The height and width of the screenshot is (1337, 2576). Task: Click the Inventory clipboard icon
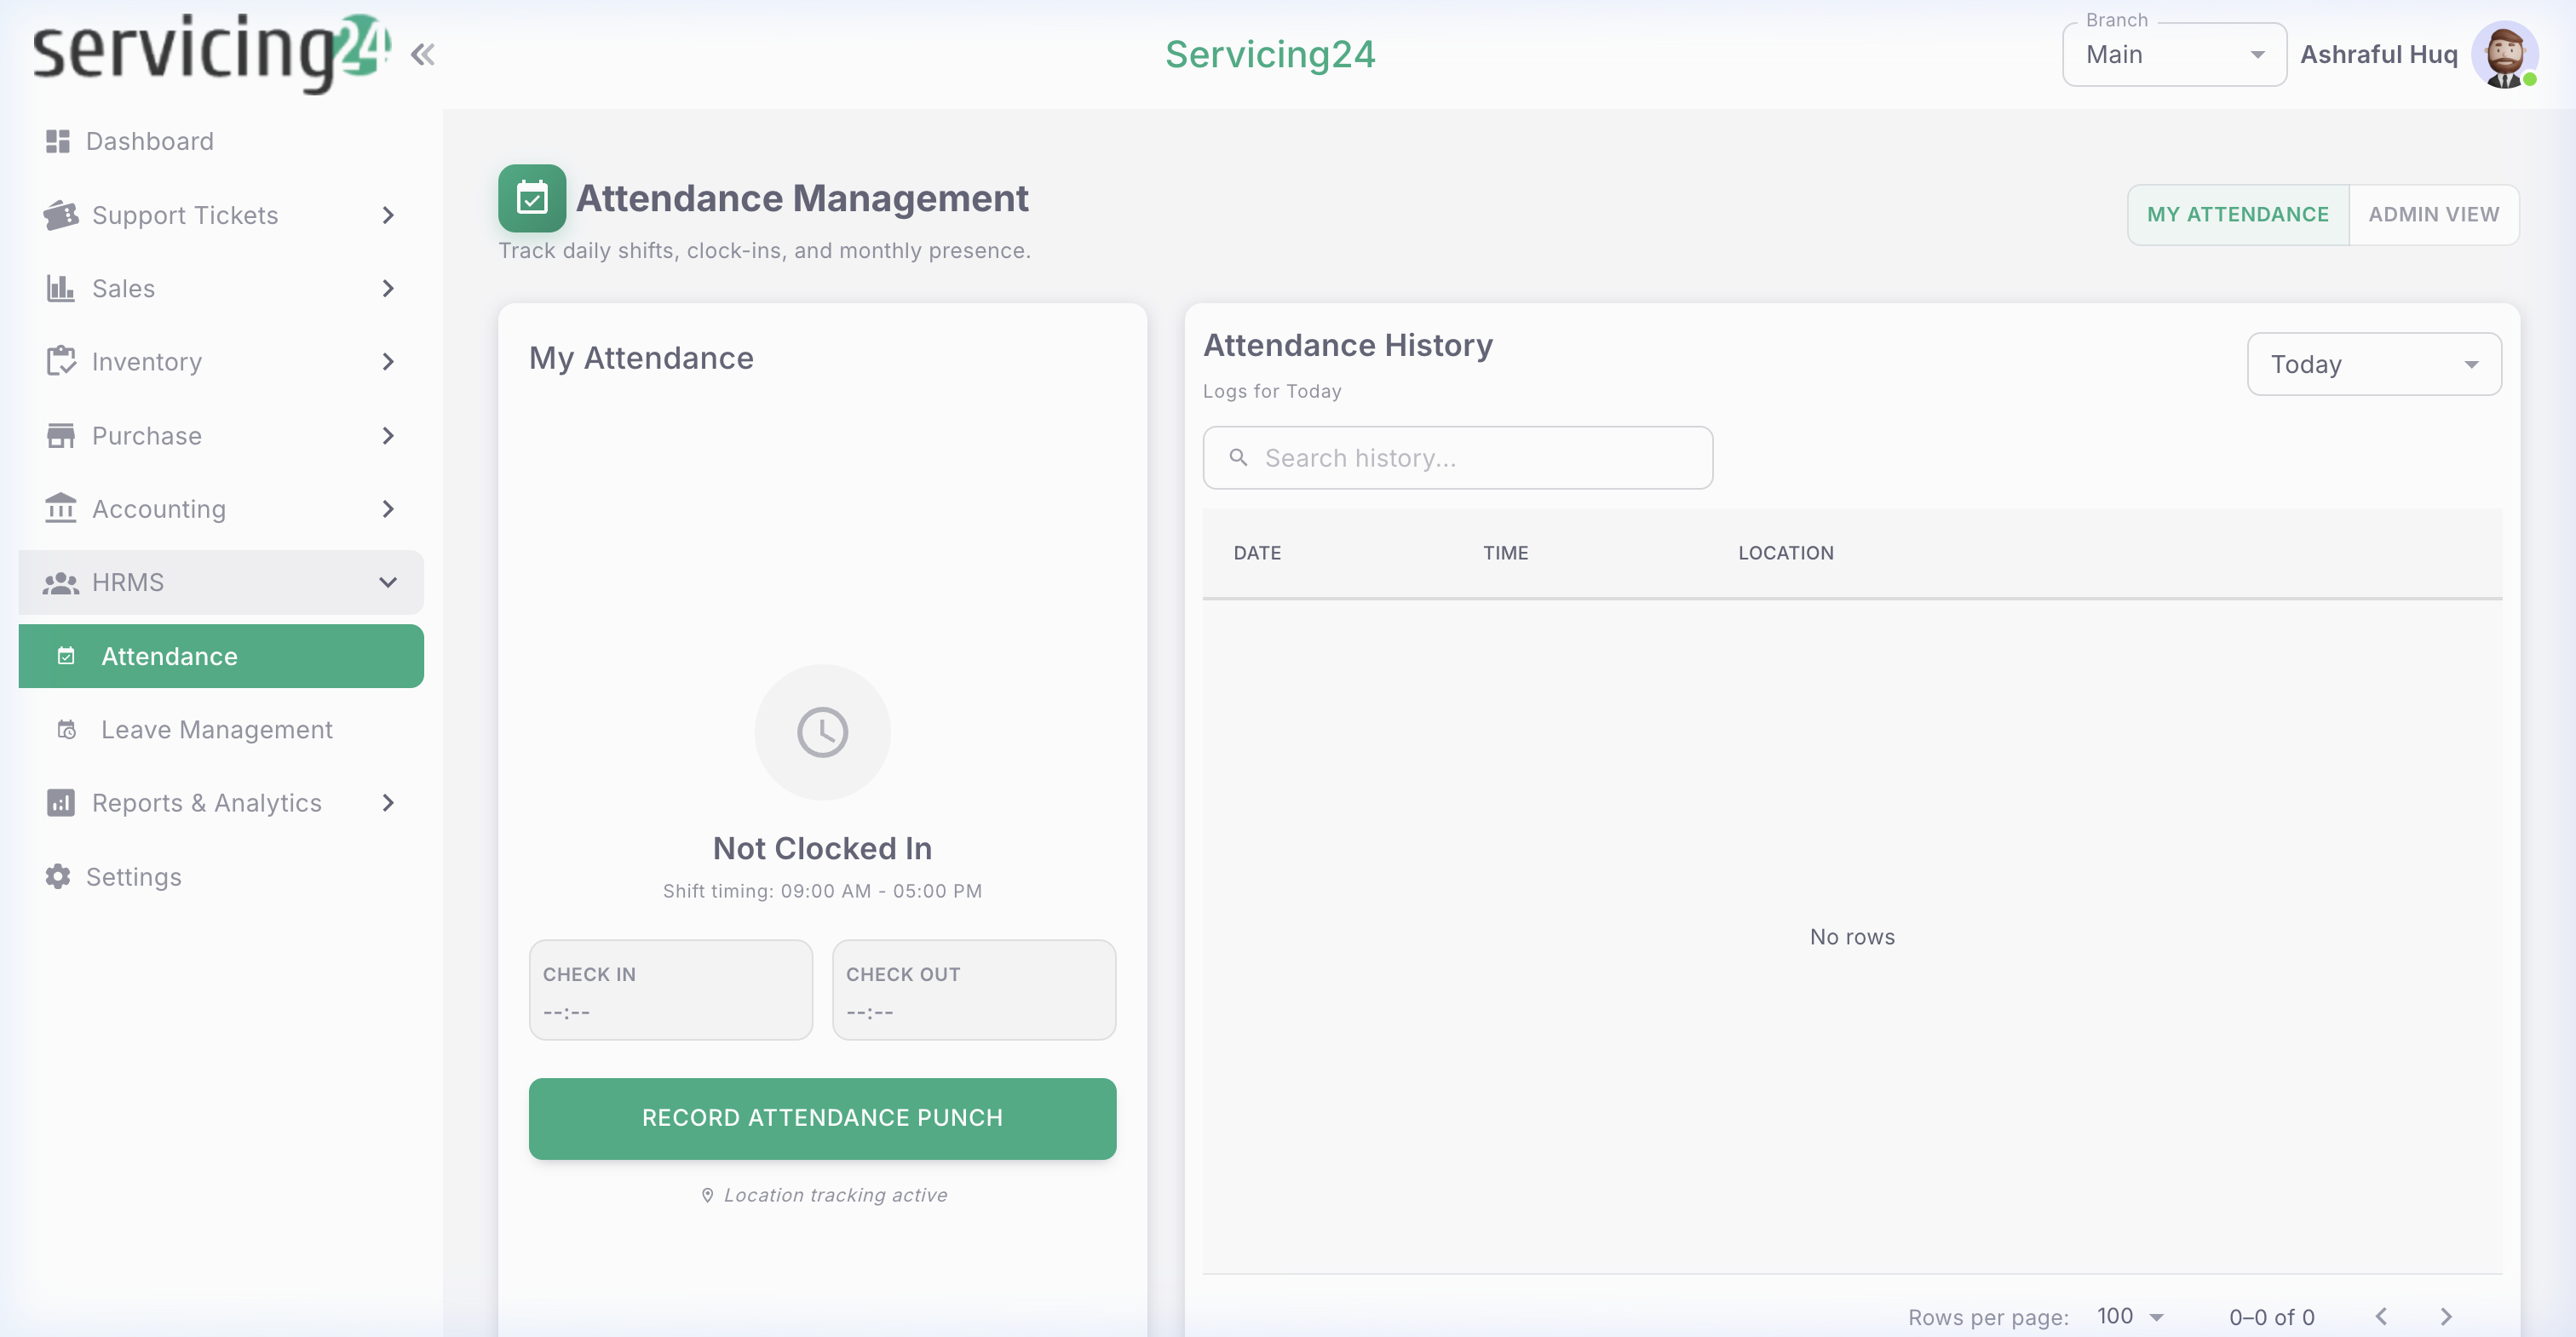[61, 361]
